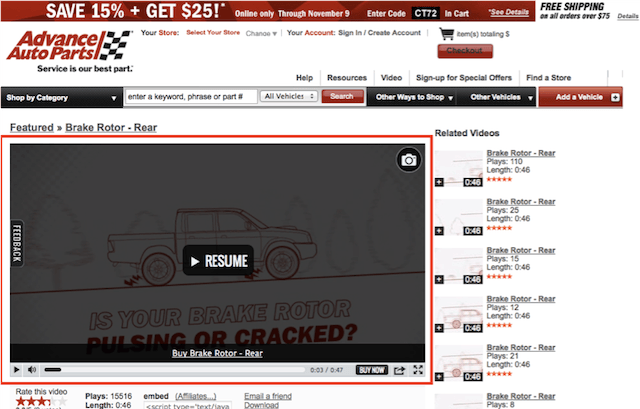Click the Advance Auto Parts logo
This screenshot has width=640, height=409.
pos(68,48)
